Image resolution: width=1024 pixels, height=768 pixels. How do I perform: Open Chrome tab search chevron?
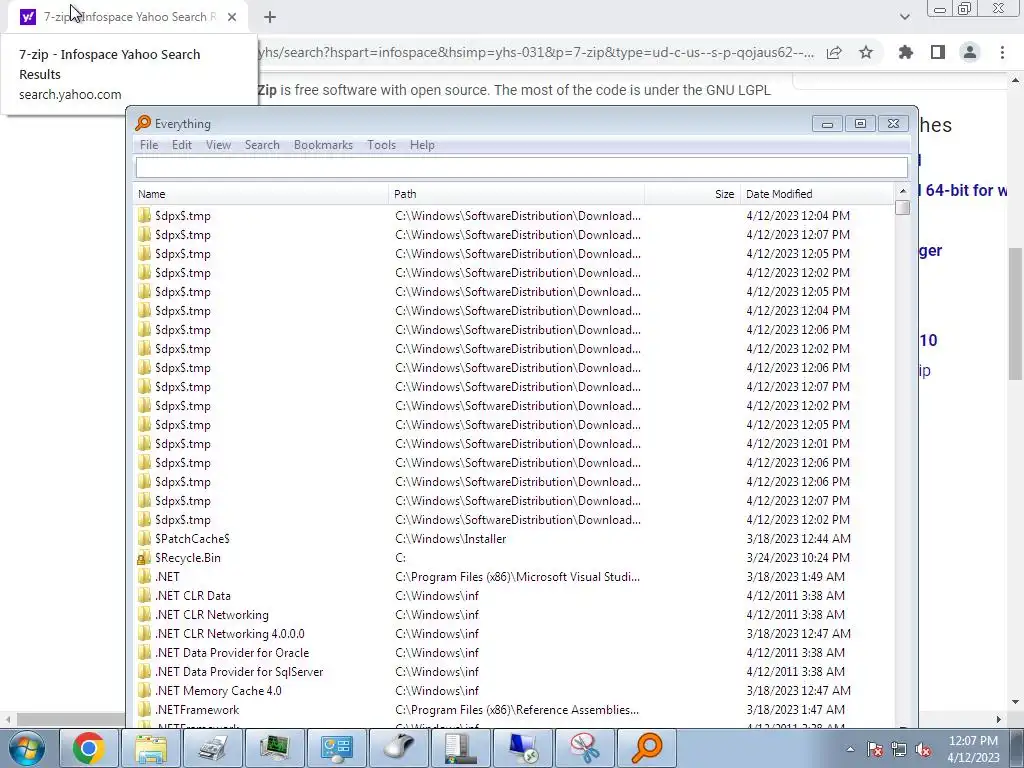pos(904,17)
